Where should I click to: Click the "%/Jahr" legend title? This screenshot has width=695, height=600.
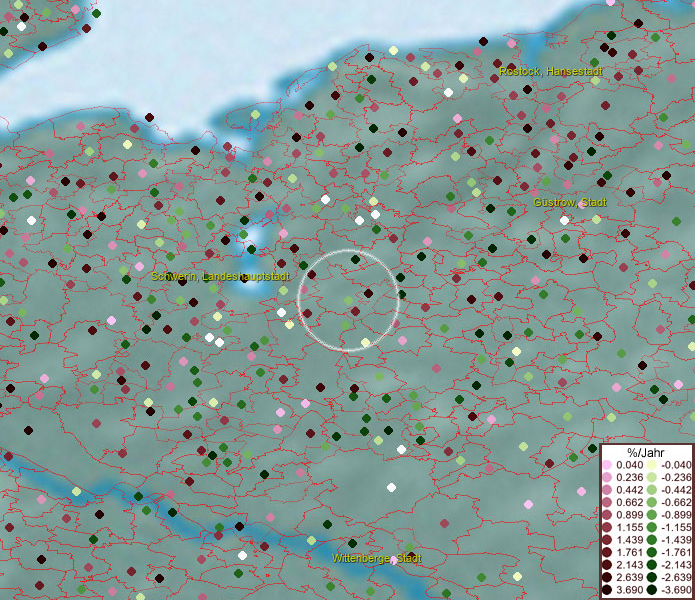646,452
